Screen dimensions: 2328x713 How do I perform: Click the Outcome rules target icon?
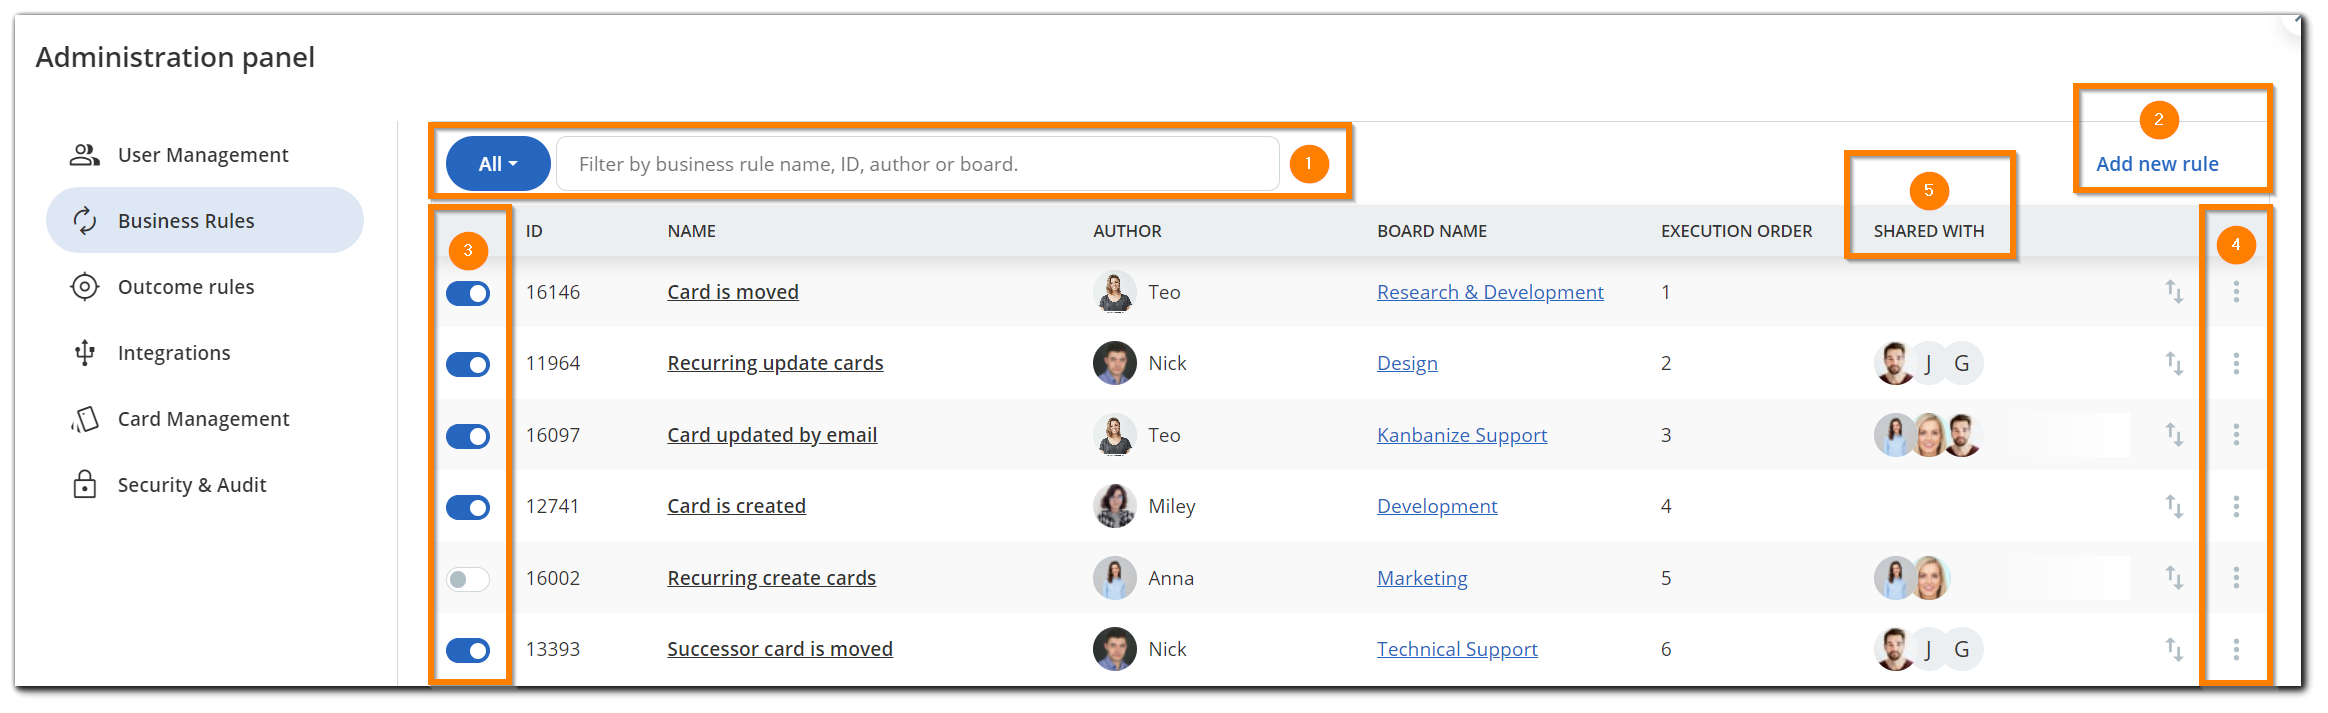[x=84, y=287]
